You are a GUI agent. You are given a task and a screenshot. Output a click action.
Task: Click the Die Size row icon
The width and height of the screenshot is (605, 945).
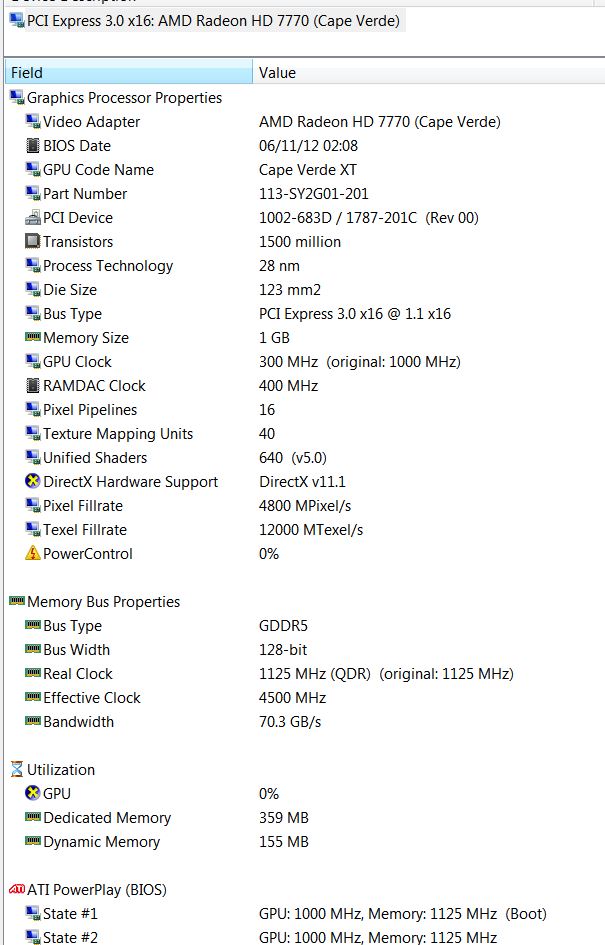point(33,289)
